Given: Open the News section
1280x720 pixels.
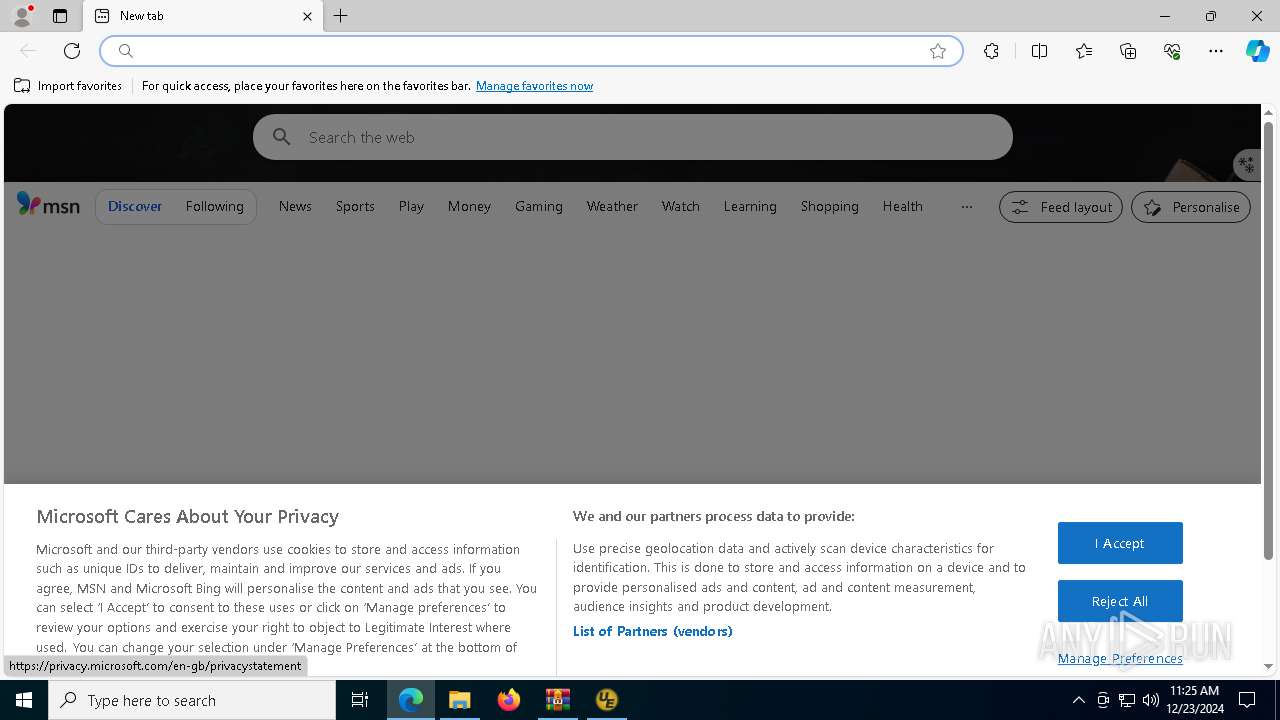Looking at the screenshot, I should (295, 206).
